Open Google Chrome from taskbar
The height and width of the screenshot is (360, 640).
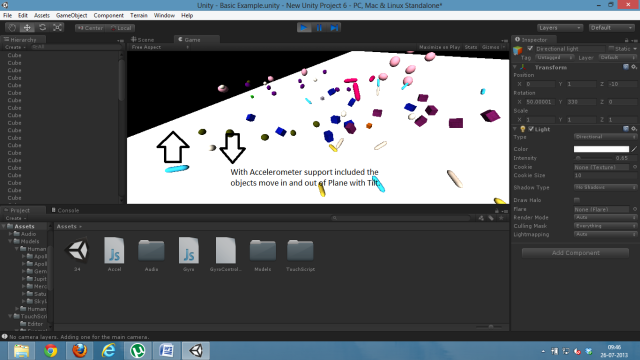(x=51, y=351)
